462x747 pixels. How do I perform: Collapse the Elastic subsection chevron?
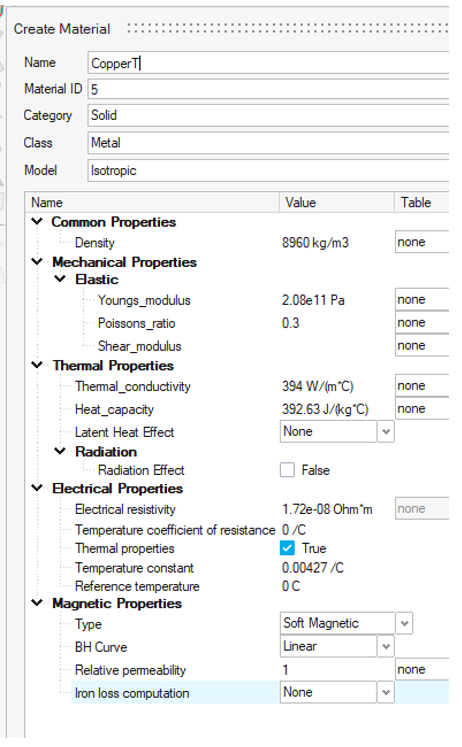(x=60, y=279)
